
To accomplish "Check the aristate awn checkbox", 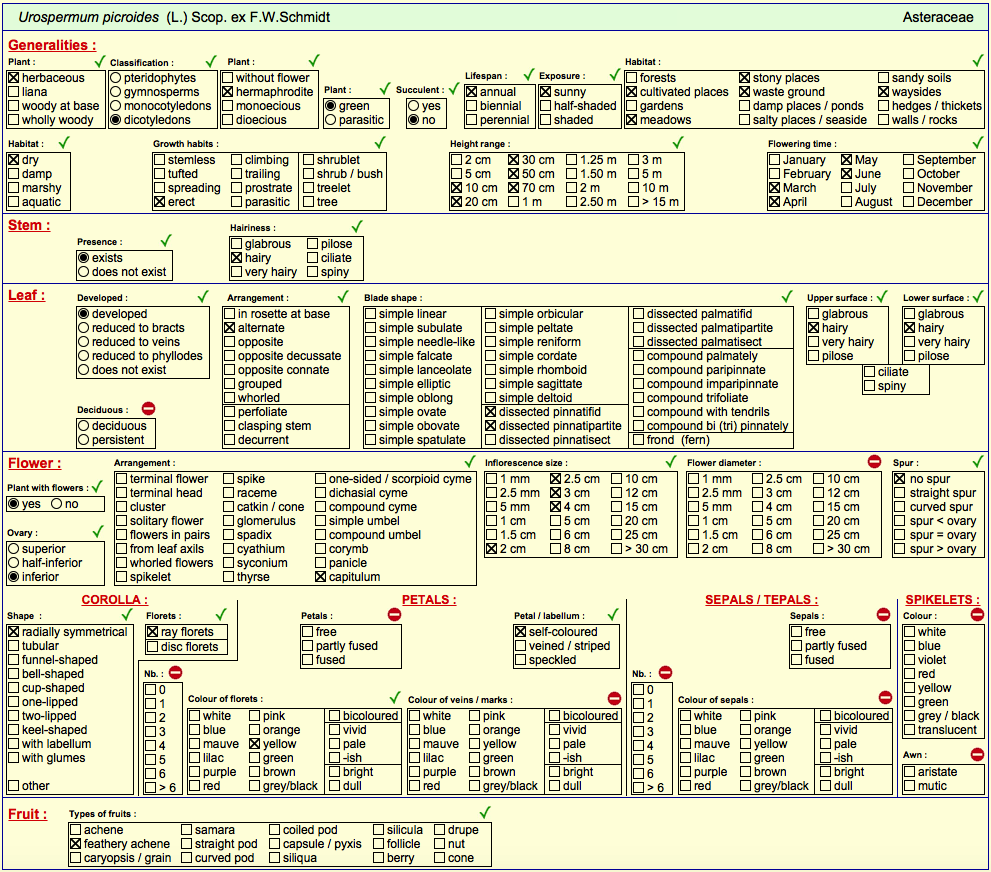I will 909,772.
